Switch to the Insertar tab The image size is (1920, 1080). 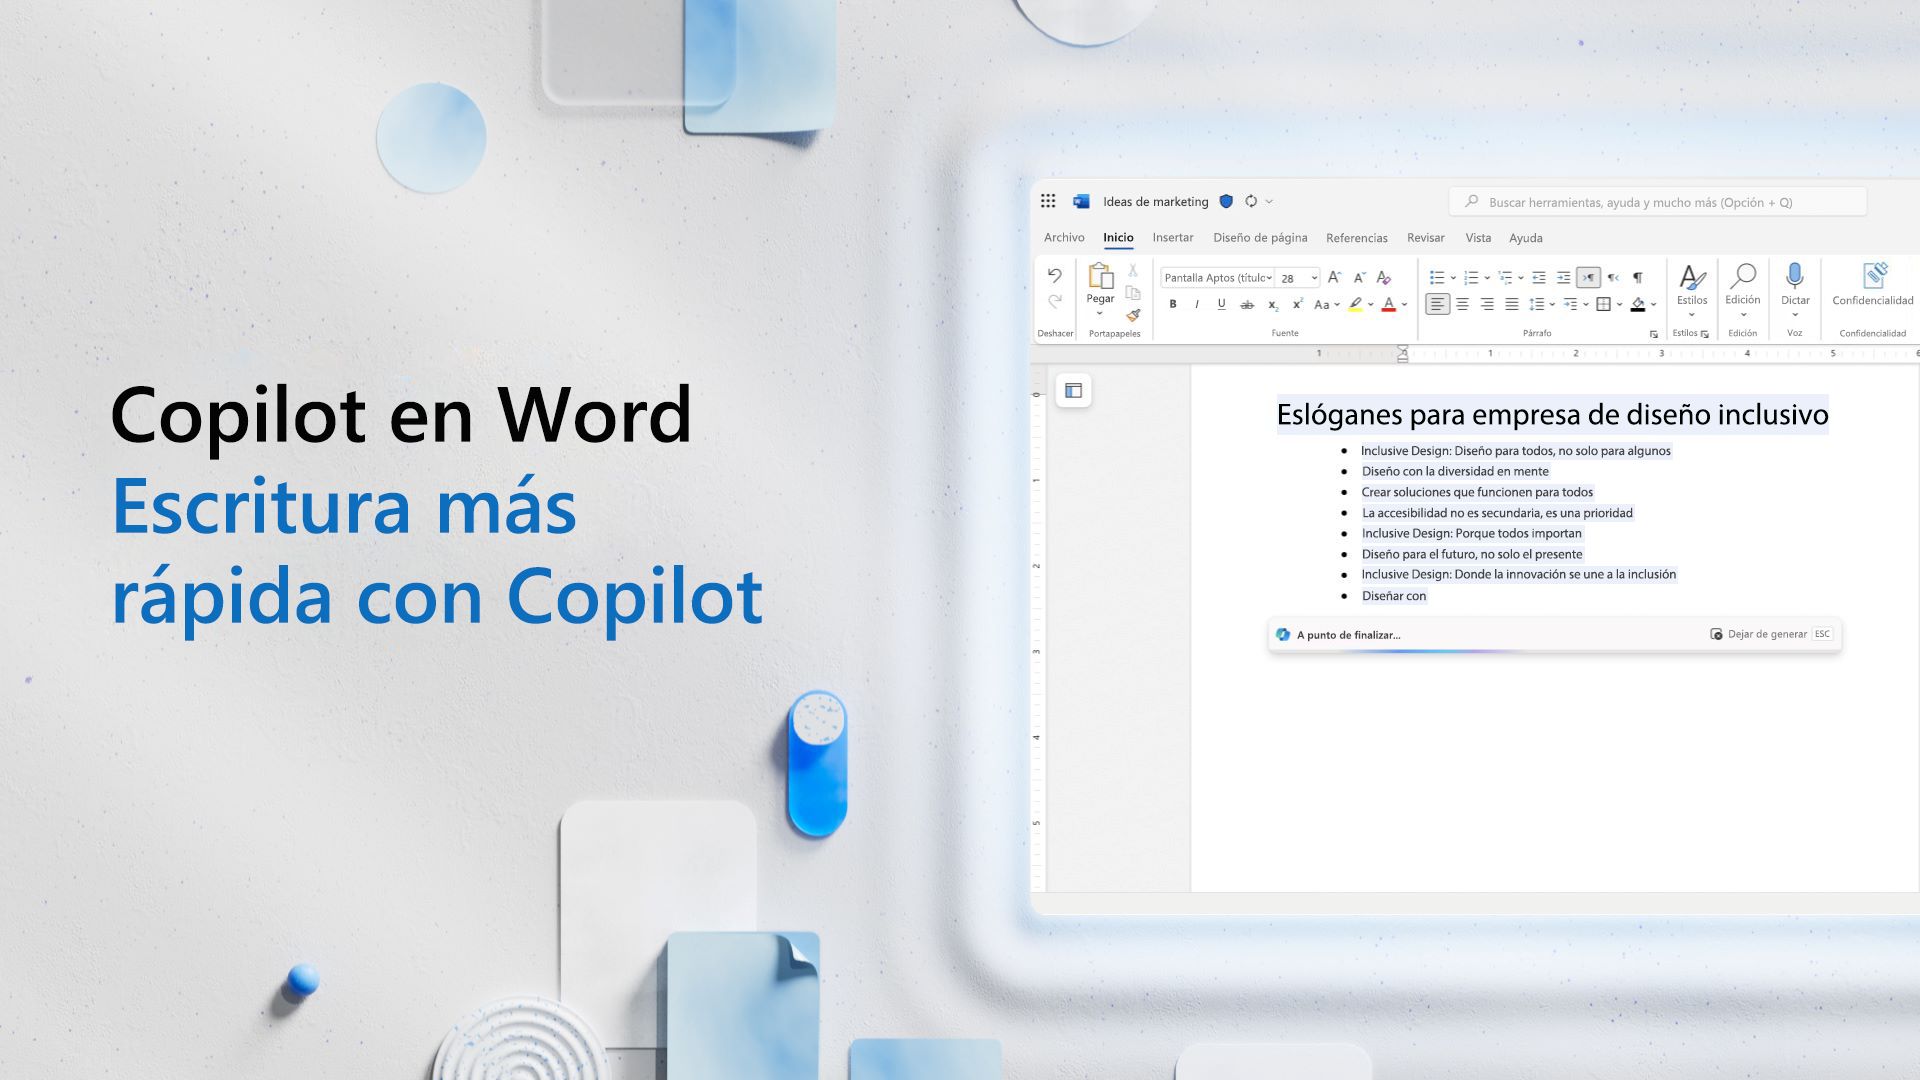click(x=1173, y=238)
